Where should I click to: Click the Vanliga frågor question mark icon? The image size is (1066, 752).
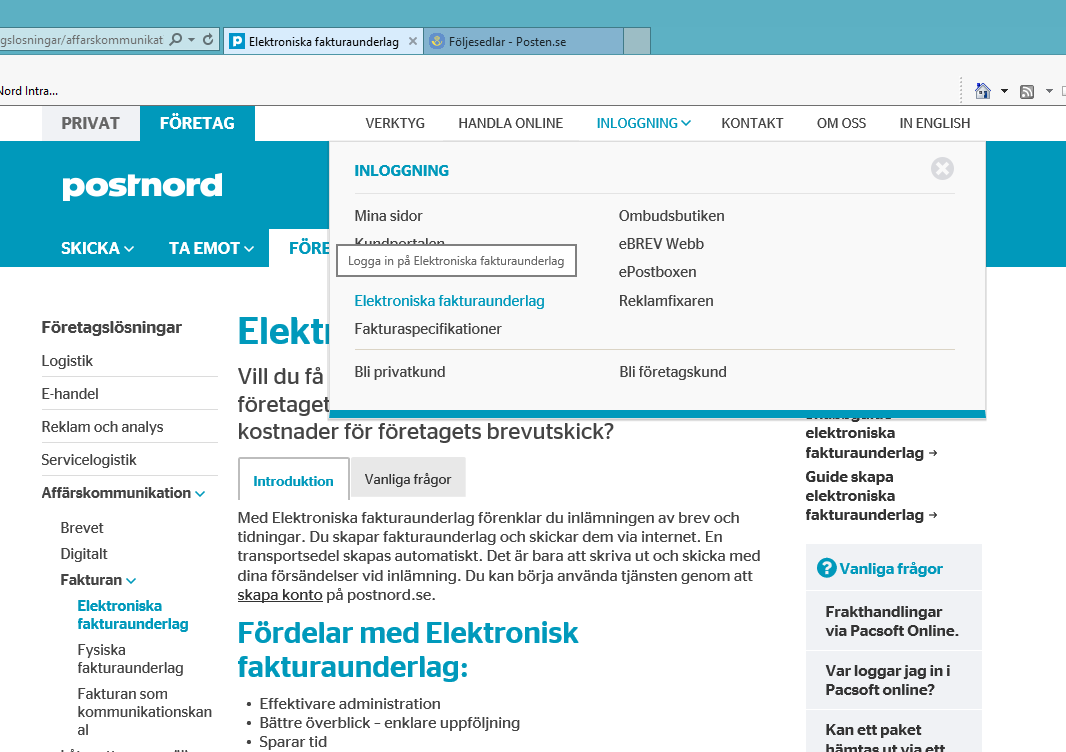pyautogui.click(x=827, y=568)
